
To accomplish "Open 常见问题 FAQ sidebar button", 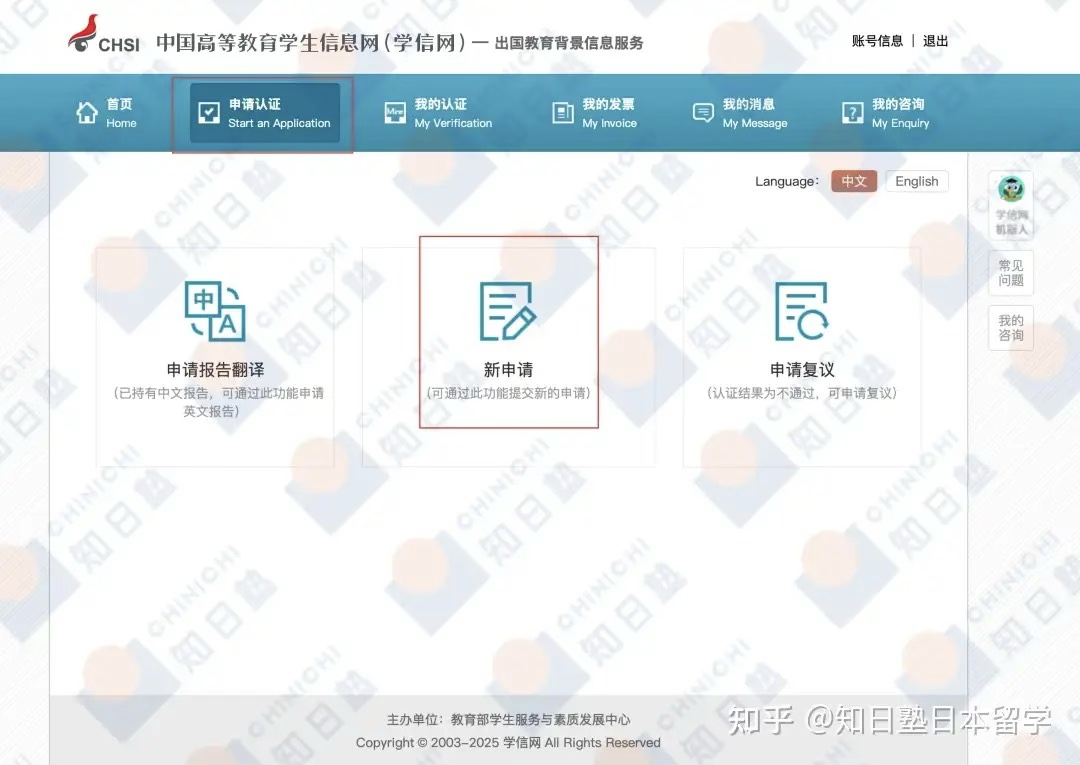I will [1011, 273].
